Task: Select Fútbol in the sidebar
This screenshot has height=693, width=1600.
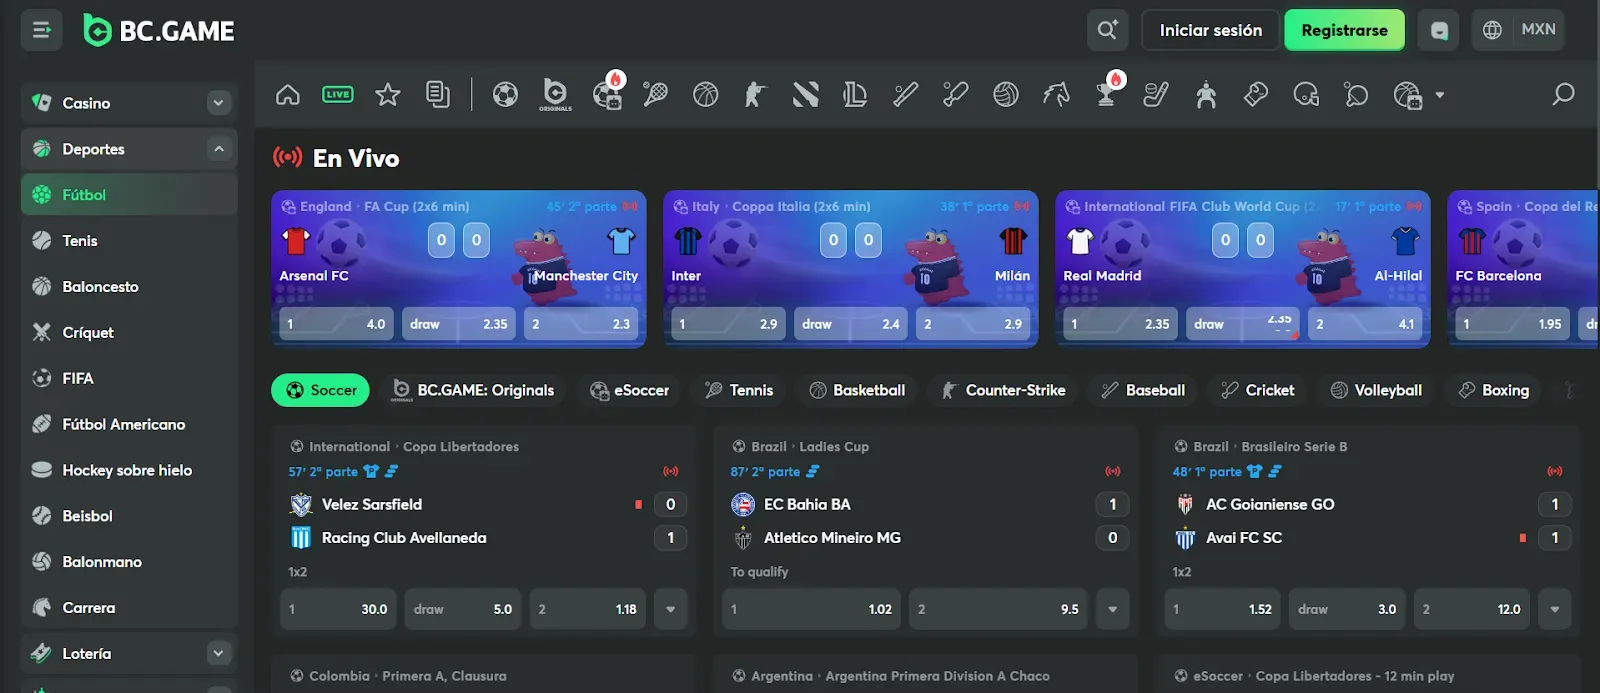Action: point(129,195)
